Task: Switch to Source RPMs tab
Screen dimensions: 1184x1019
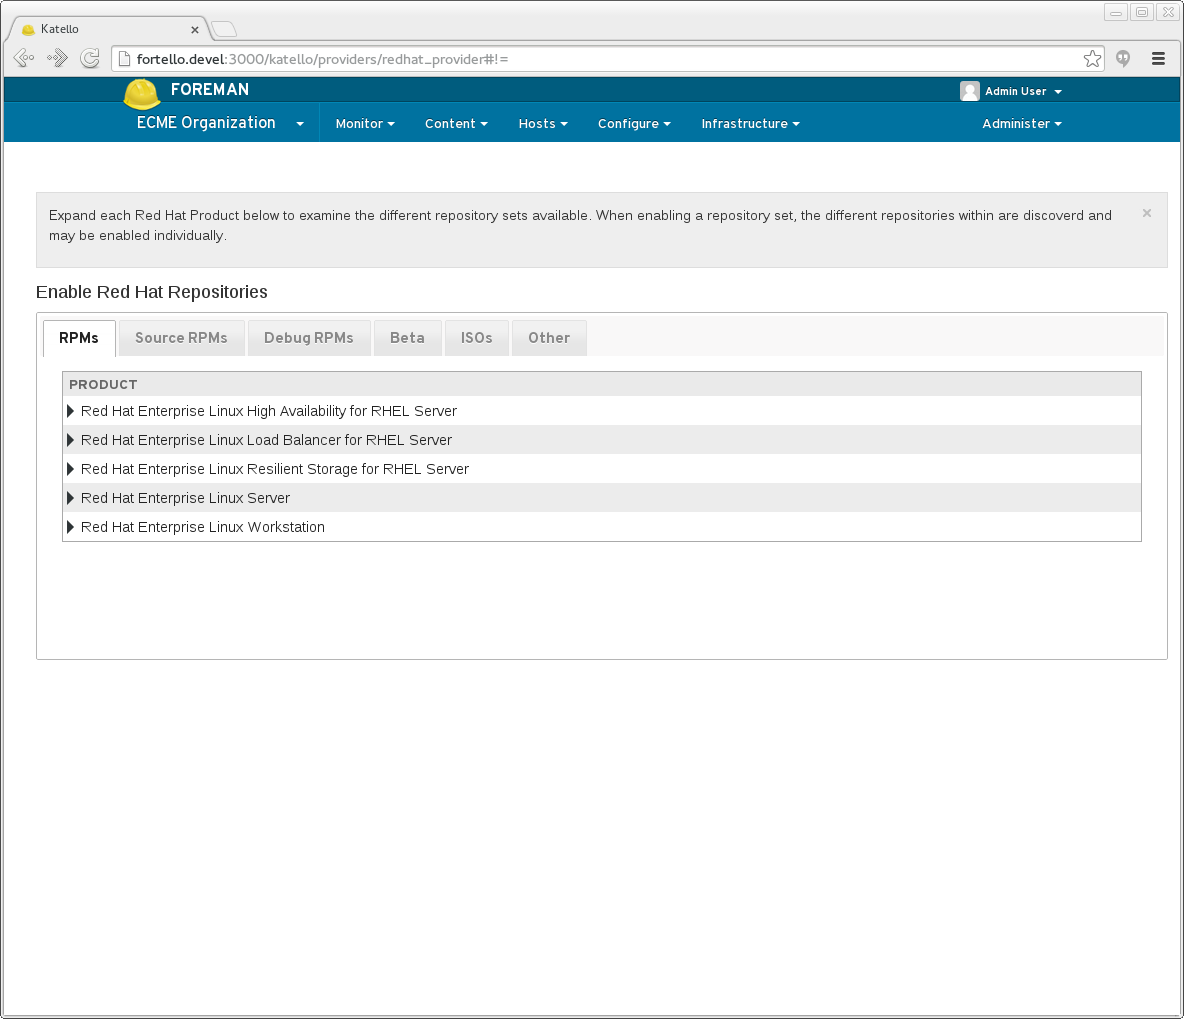Action: [181, 338]
